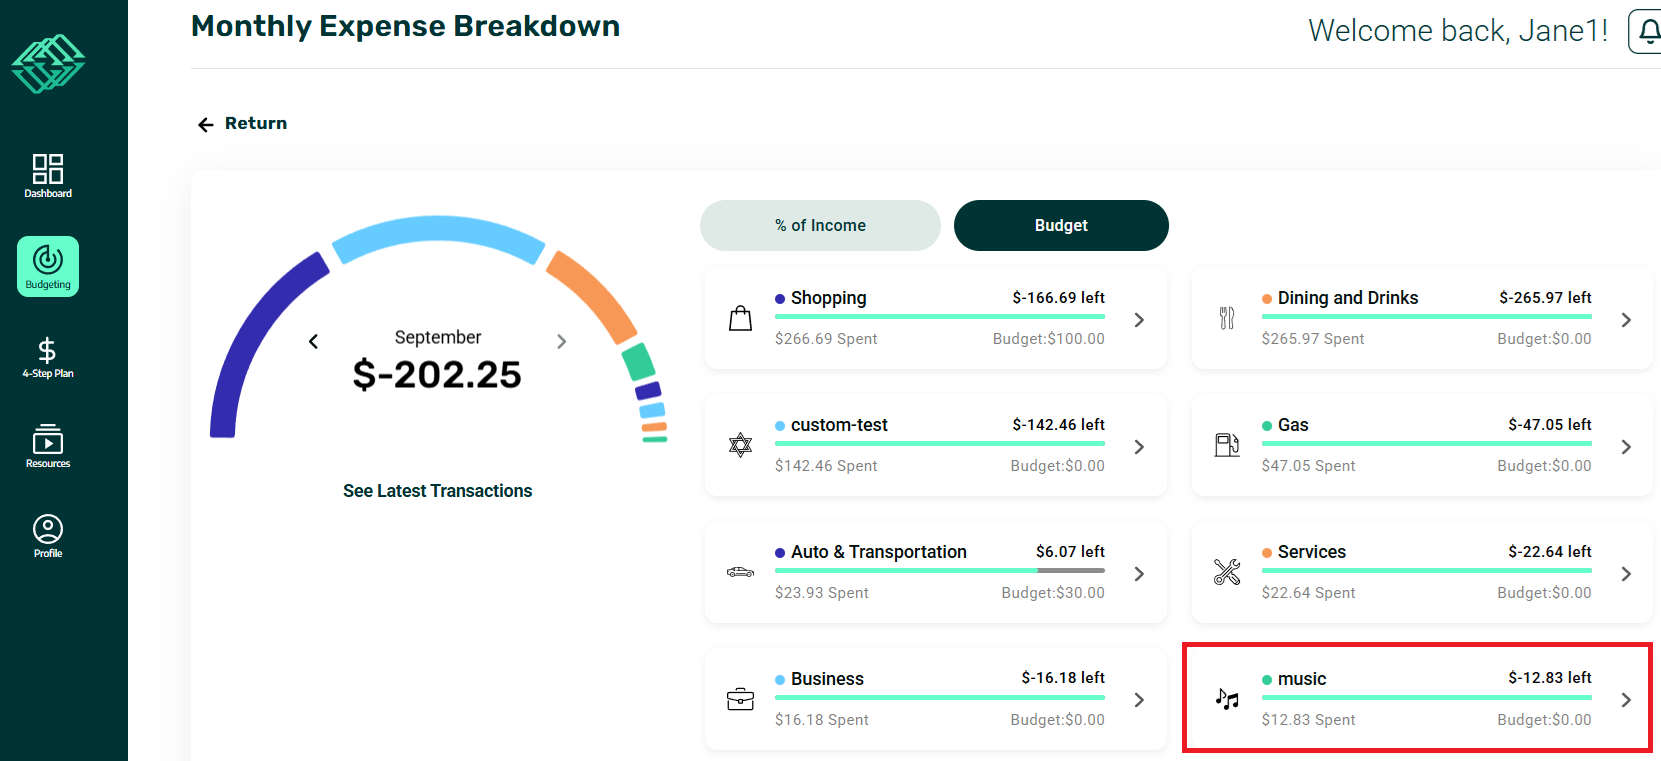The image size is (1661, 761).
Task: Go to the previous month
Action: tap(313, 342)
